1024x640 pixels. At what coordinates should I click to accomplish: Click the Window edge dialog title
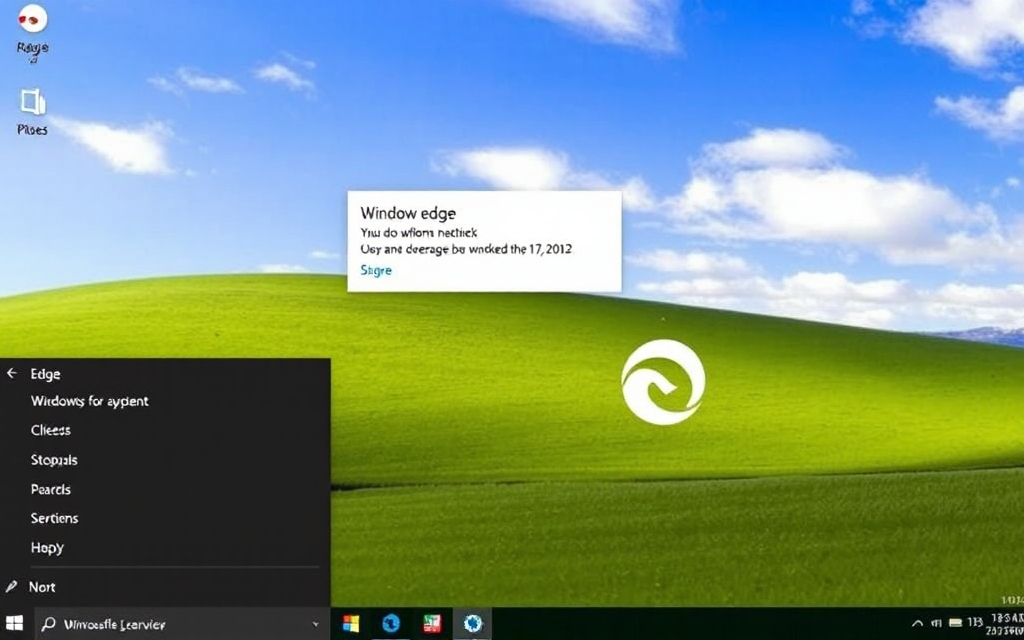(x=408, y=213)
